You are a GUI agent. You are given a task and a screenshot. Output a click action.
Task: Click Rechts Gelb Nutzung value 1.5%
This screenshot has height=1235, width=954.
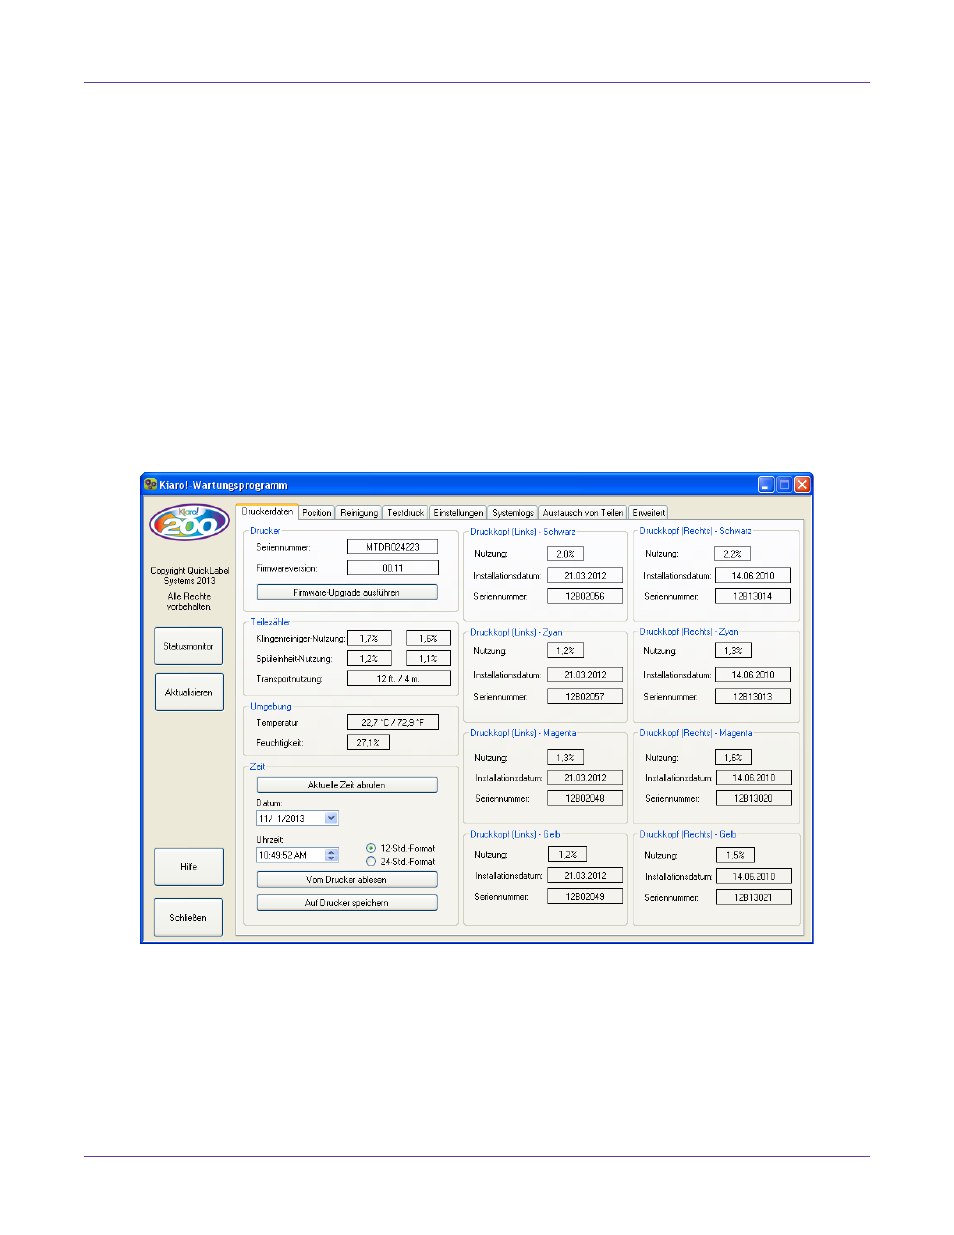pyautogui.click(x=735, y=855)
